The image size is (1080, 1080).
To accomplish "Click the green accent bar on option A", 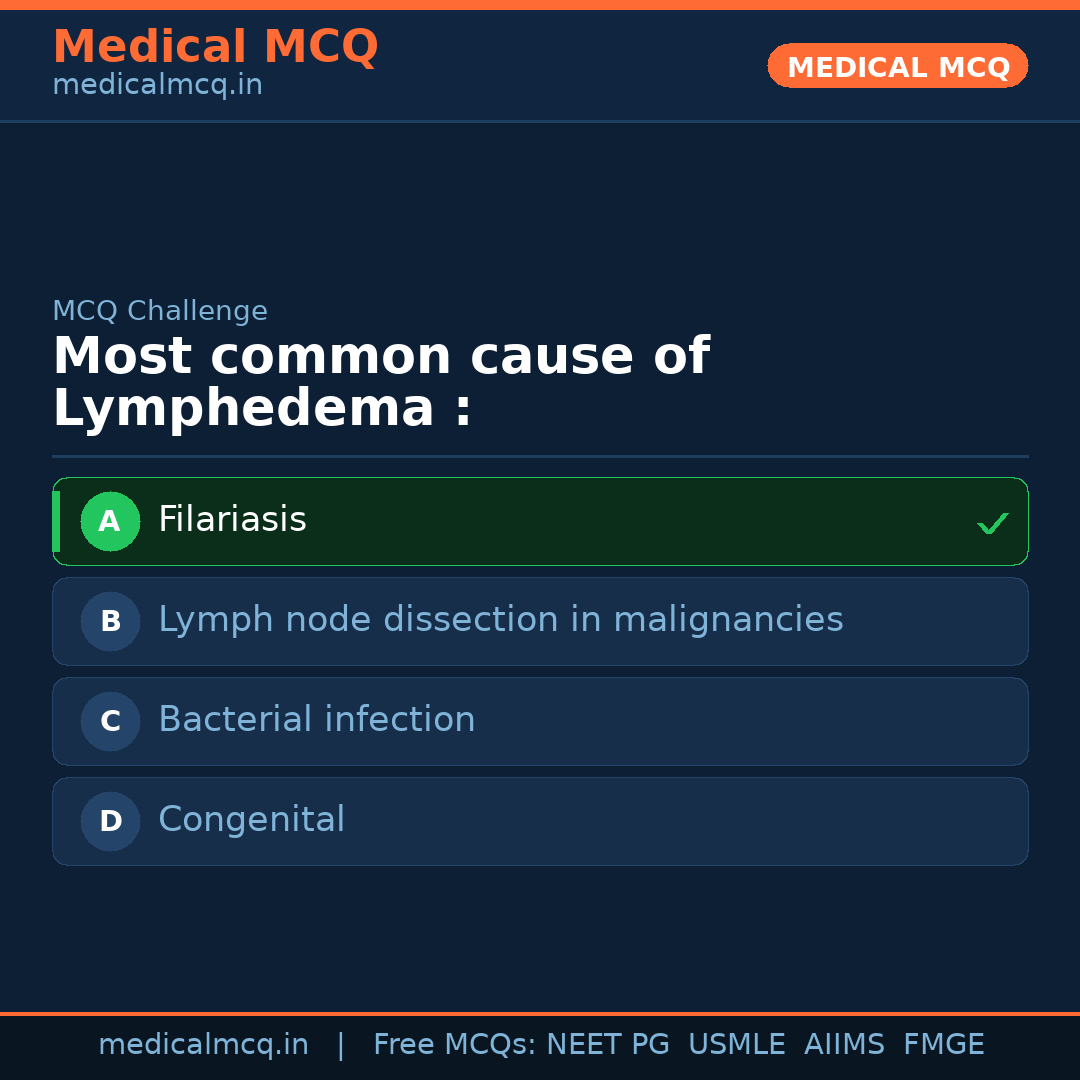I will pos(56,521).
